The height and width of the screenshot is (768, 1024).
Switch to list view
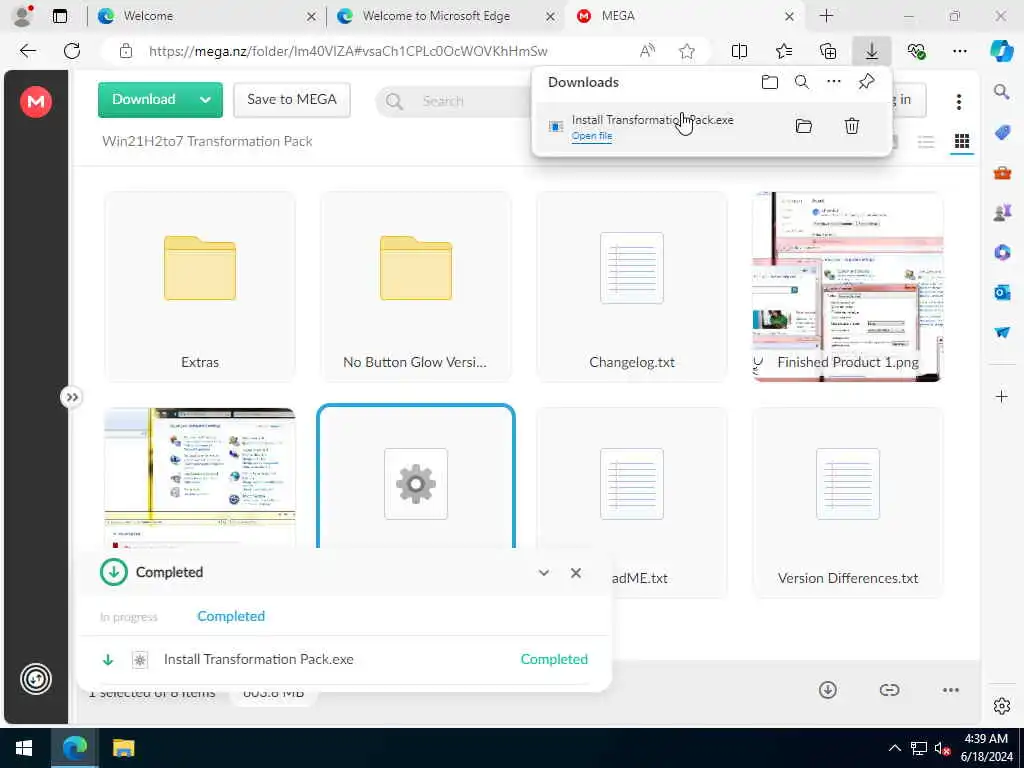point(926,142)
